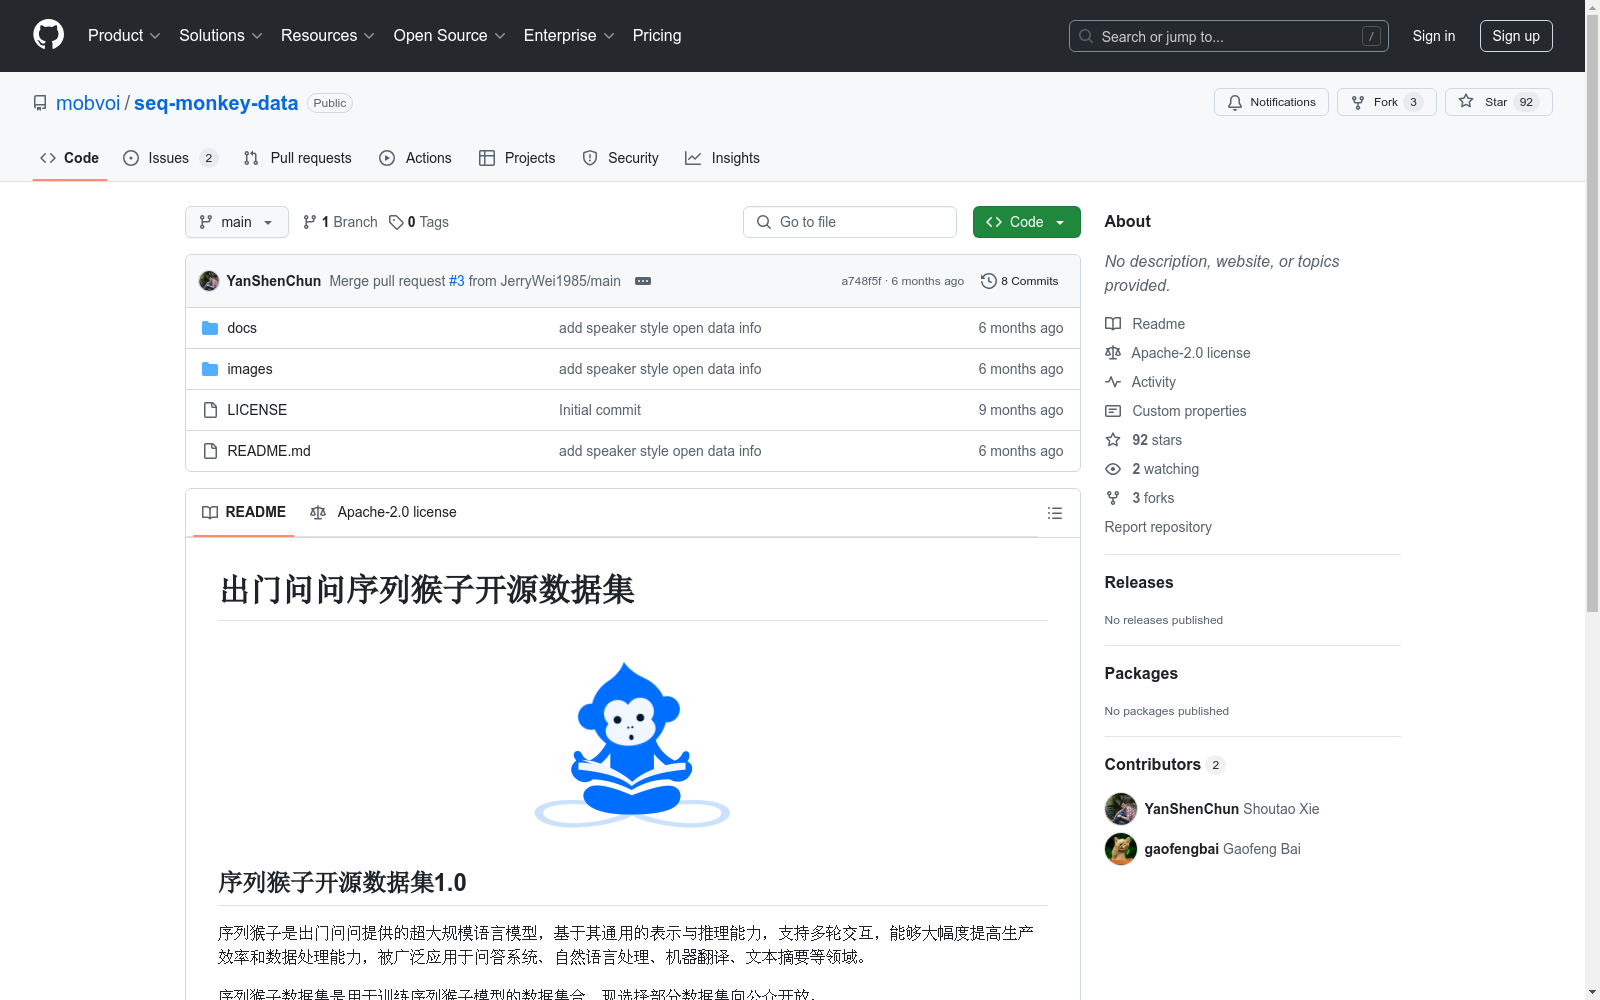Open the Contributors heading link

[x=1165, y=764]
